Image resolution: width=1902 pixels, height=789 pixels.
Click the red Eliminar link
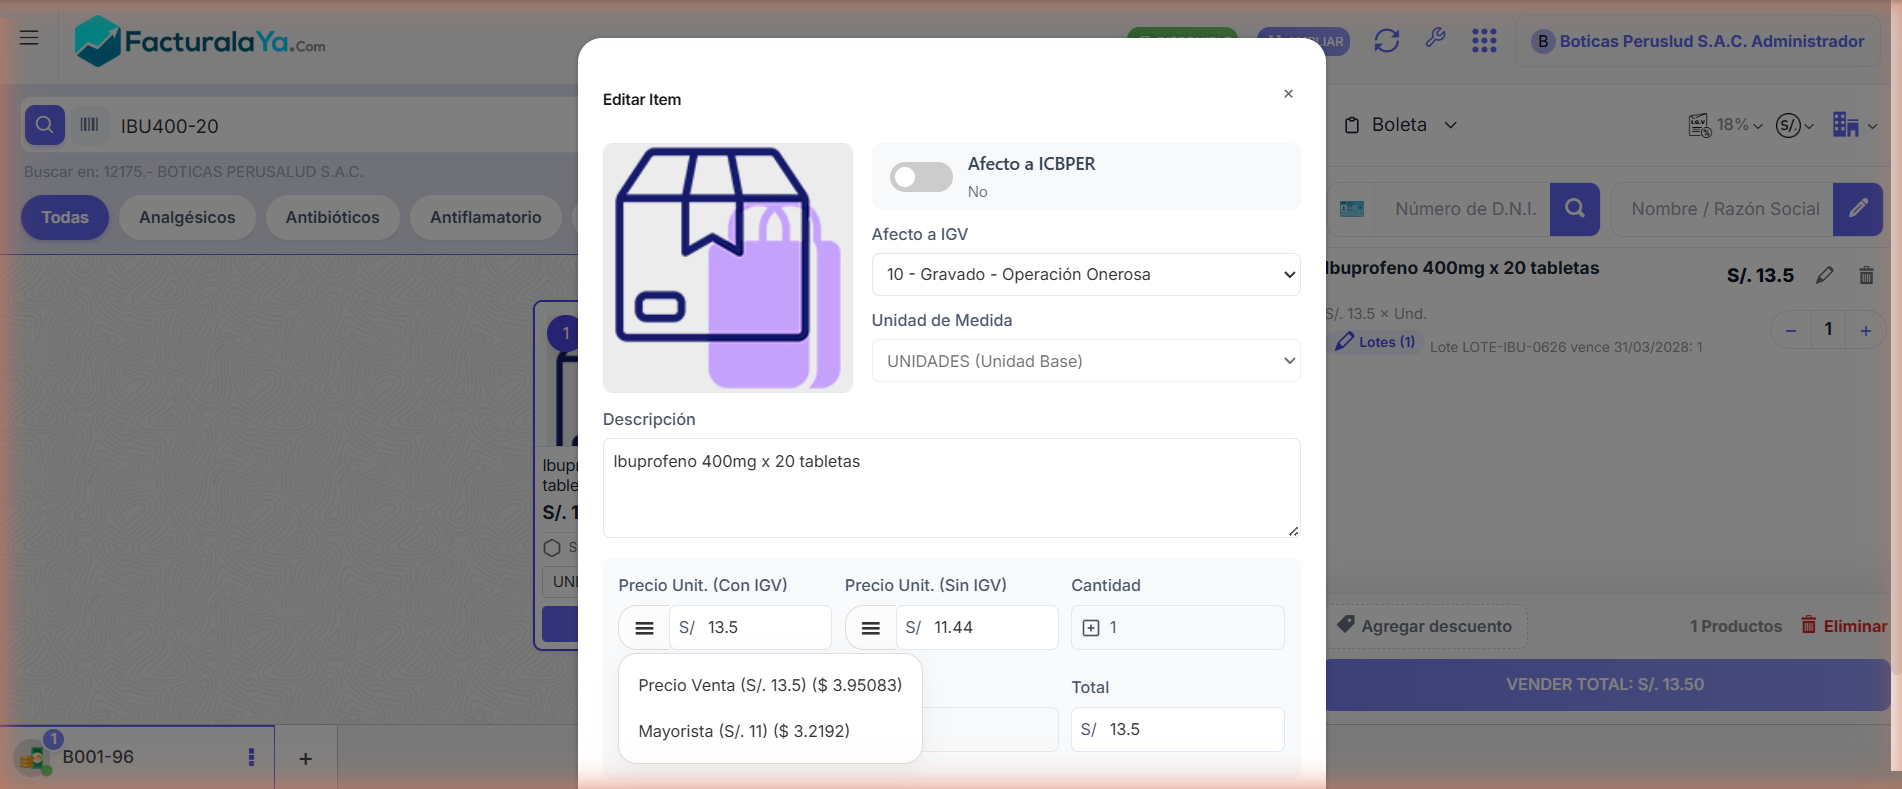click(x=1844, y=626)
